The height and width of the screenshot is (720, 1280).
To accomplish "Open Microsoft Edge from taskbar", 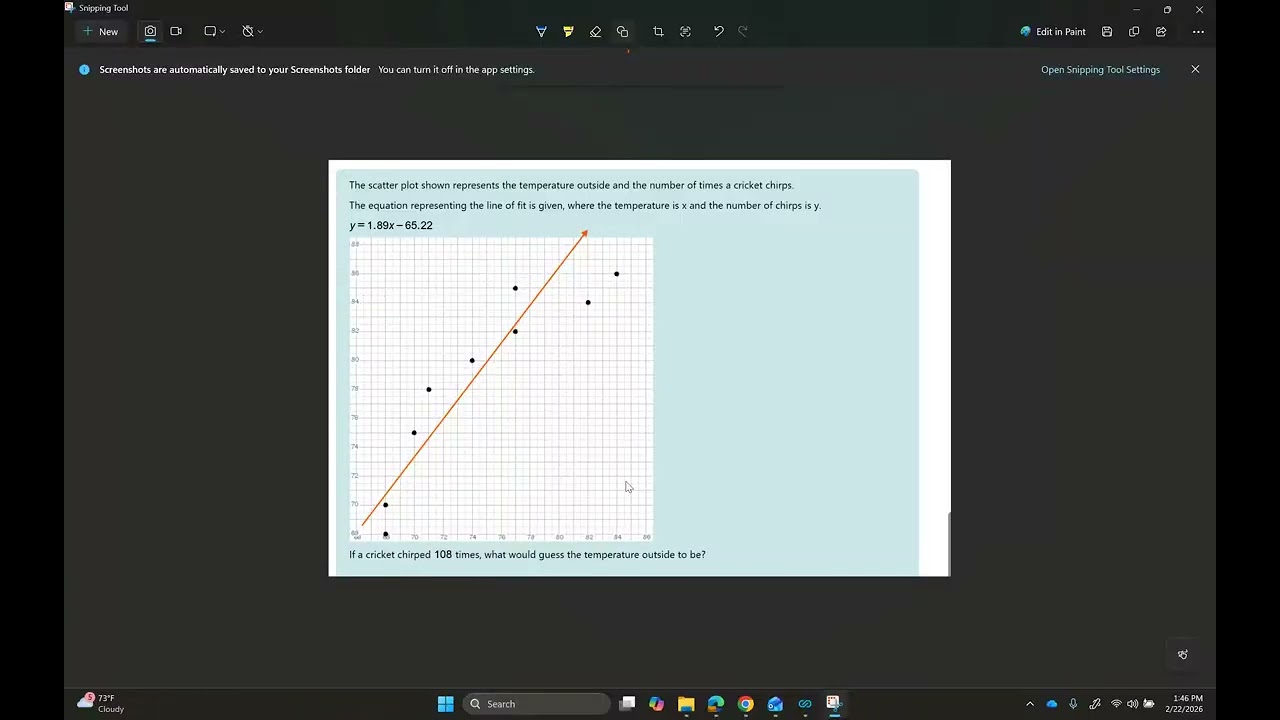I will (x=716, y=704).
